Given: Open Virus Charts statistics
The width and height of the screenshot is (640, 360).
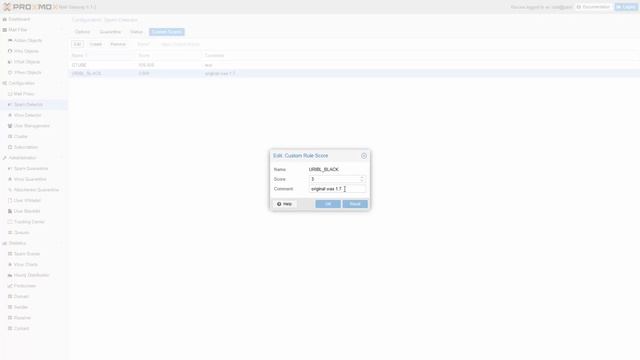Looking at the screenshot, I should (25, 264).
